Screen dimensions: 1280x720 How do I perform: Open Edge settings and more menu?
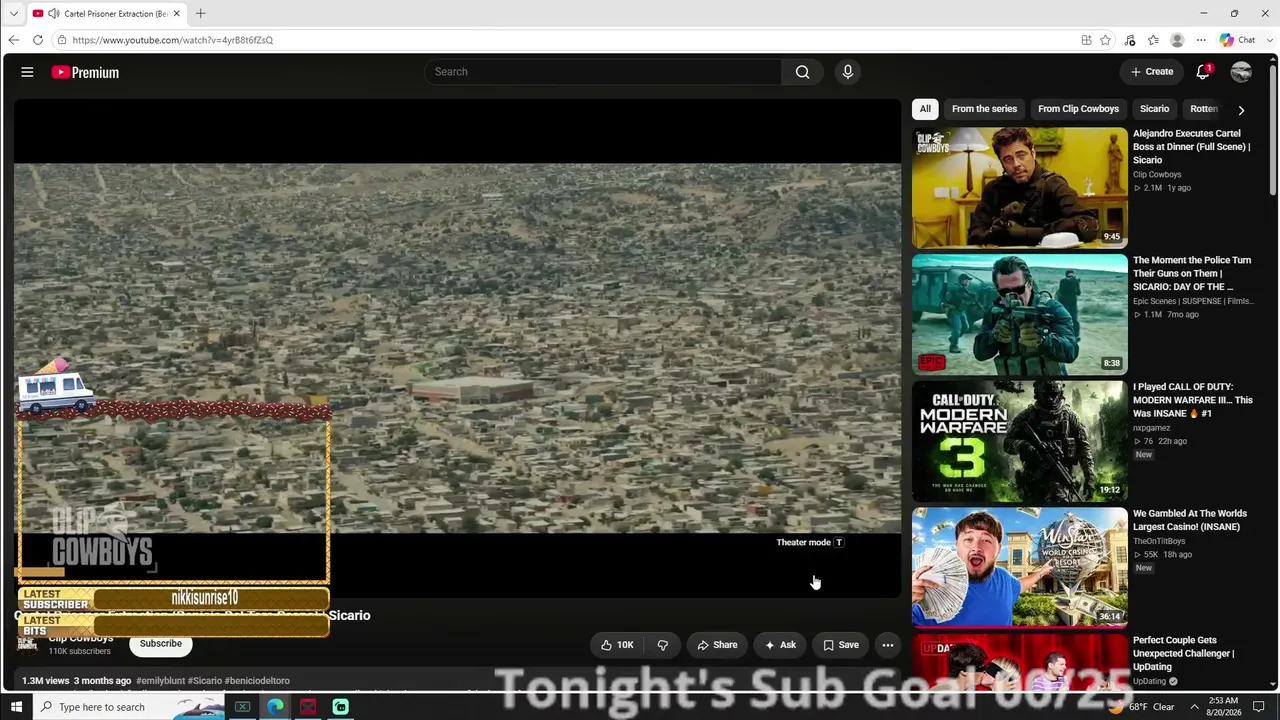click(x=1201, y=40)
